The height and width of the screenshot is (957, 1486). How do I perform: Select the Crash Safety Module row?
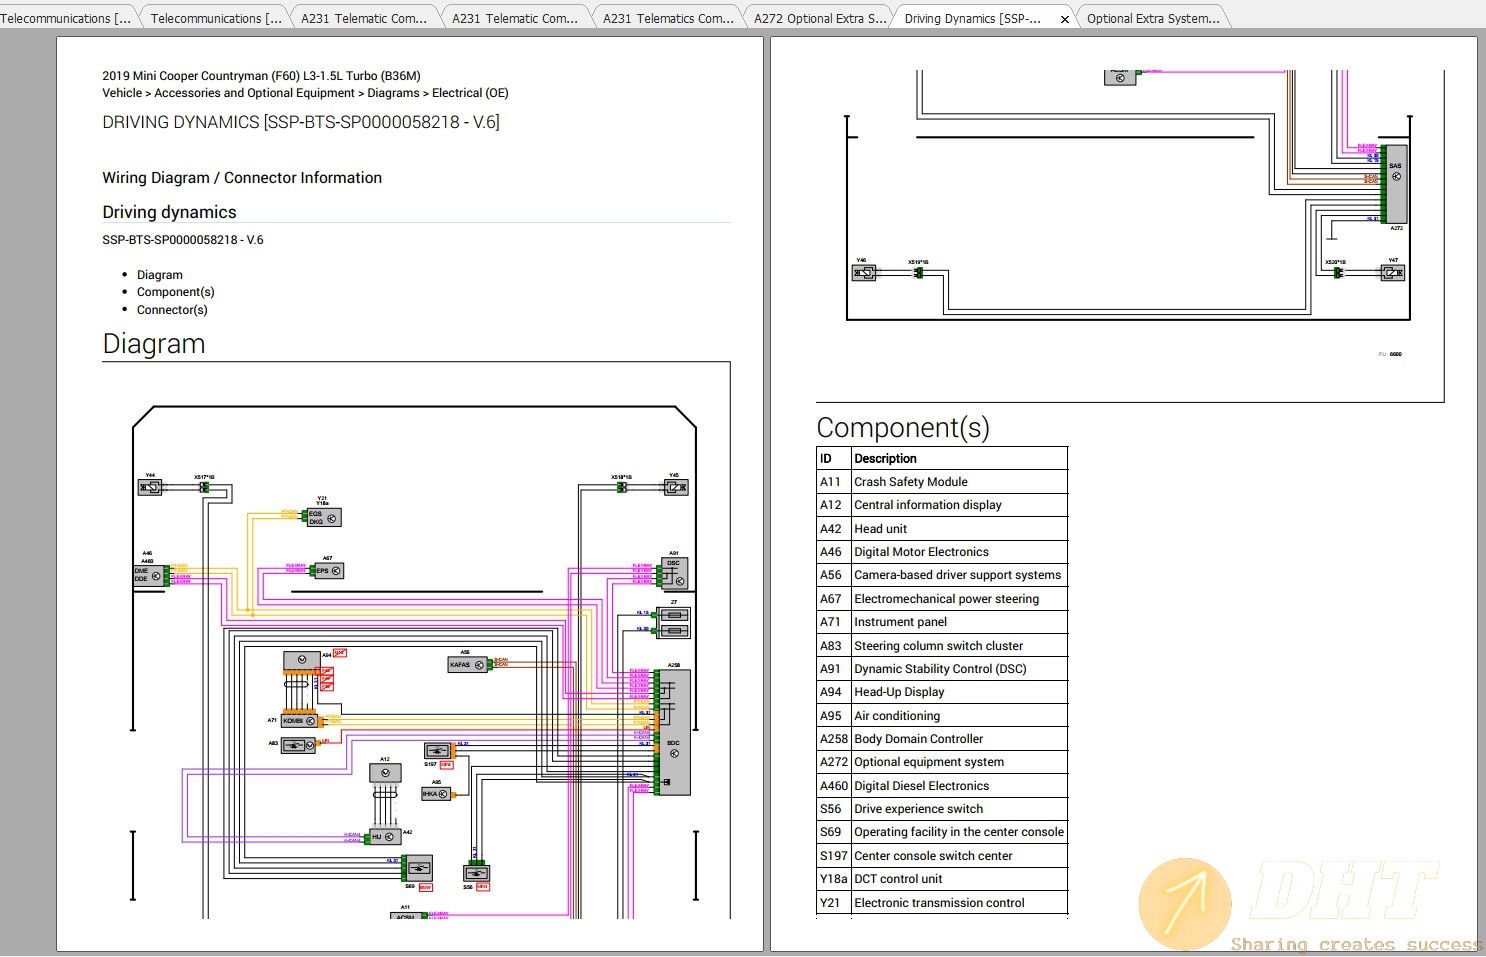tap(942, 482)
